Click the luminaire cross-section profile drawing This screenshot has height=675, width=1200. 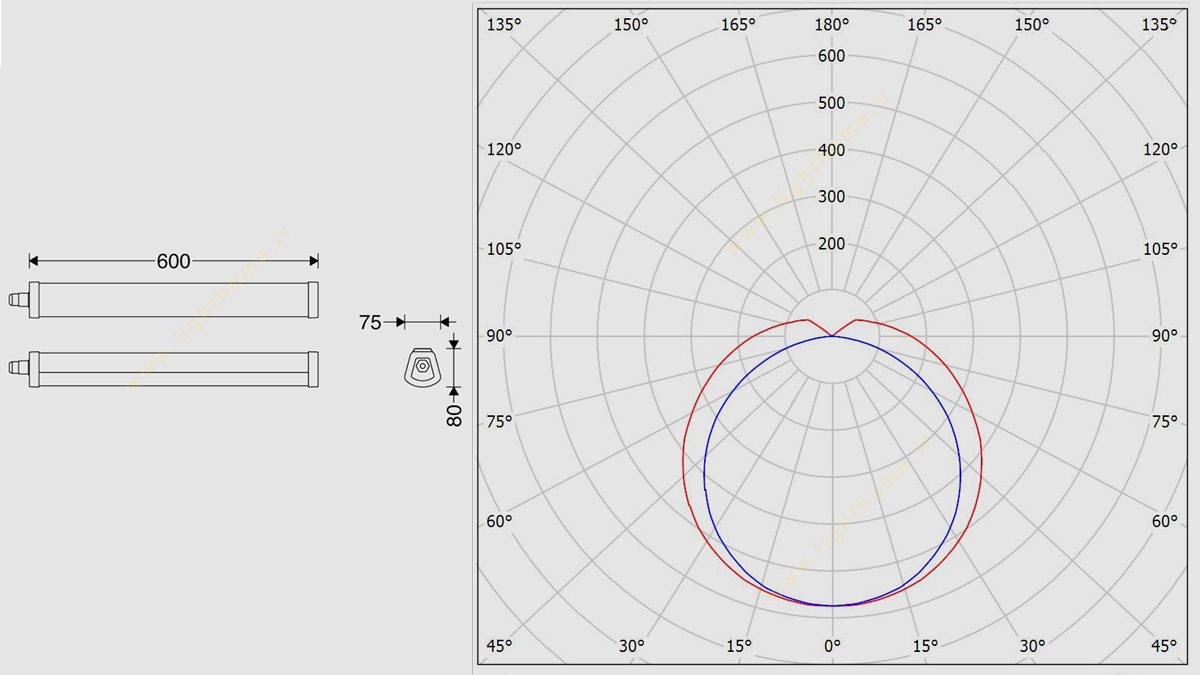pyautogui.click(x=422, y=367)
